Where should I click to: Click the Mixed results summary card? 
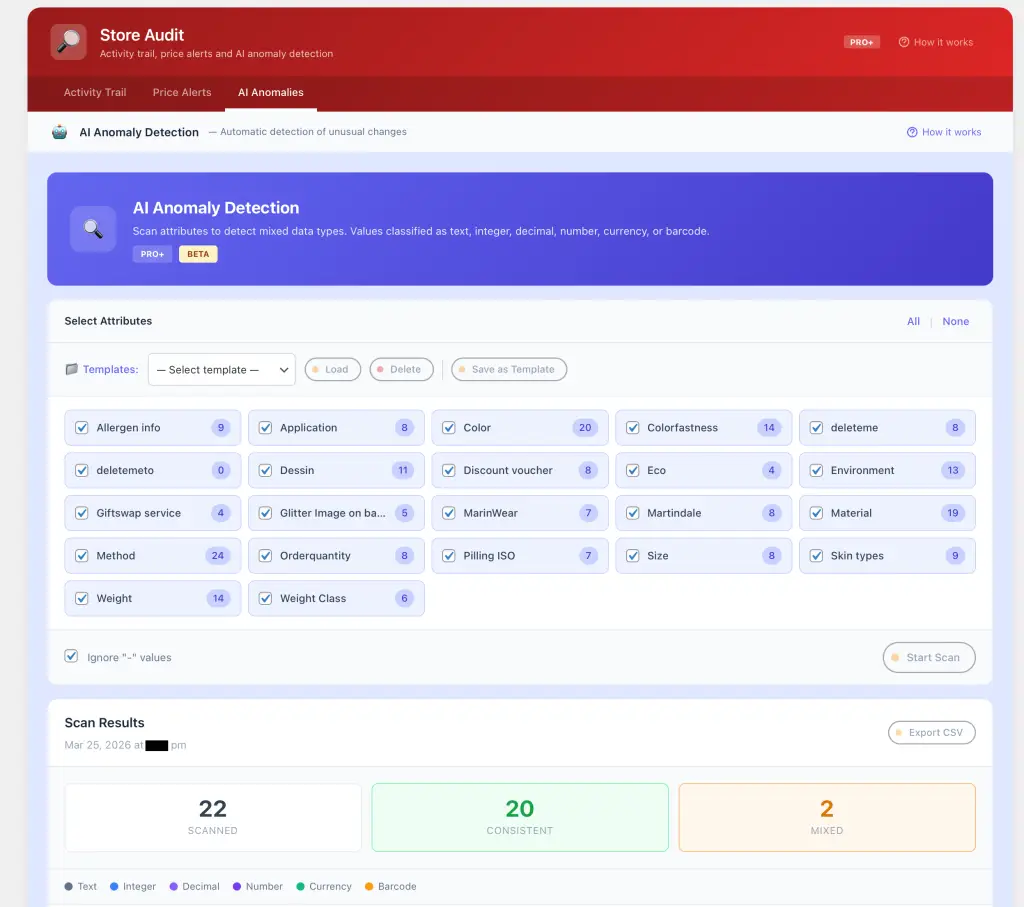pyautogui.click(x=826, y=817)
